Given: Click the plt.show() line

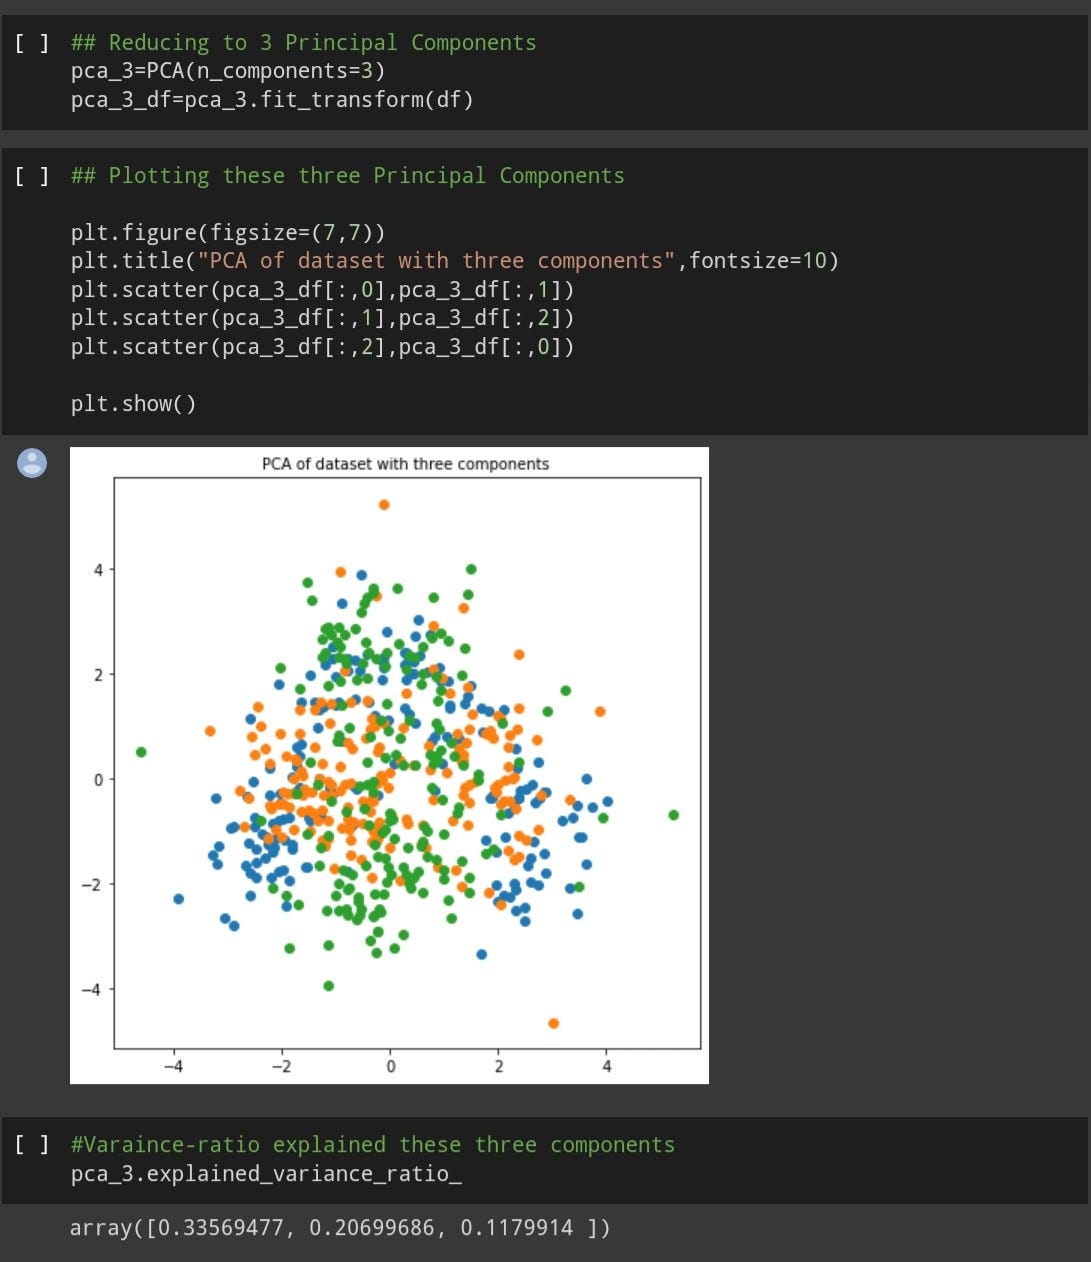Looking at the screenshot, I should [x=133, y=403].
